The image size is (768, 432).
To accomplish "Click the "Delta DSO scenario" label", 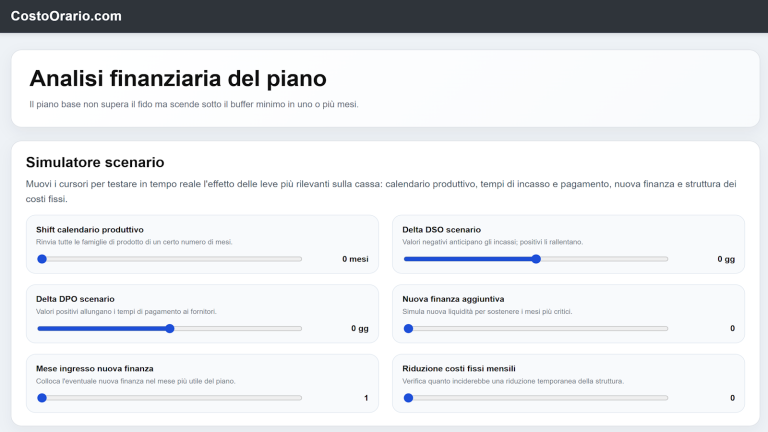I will point(442,230).
